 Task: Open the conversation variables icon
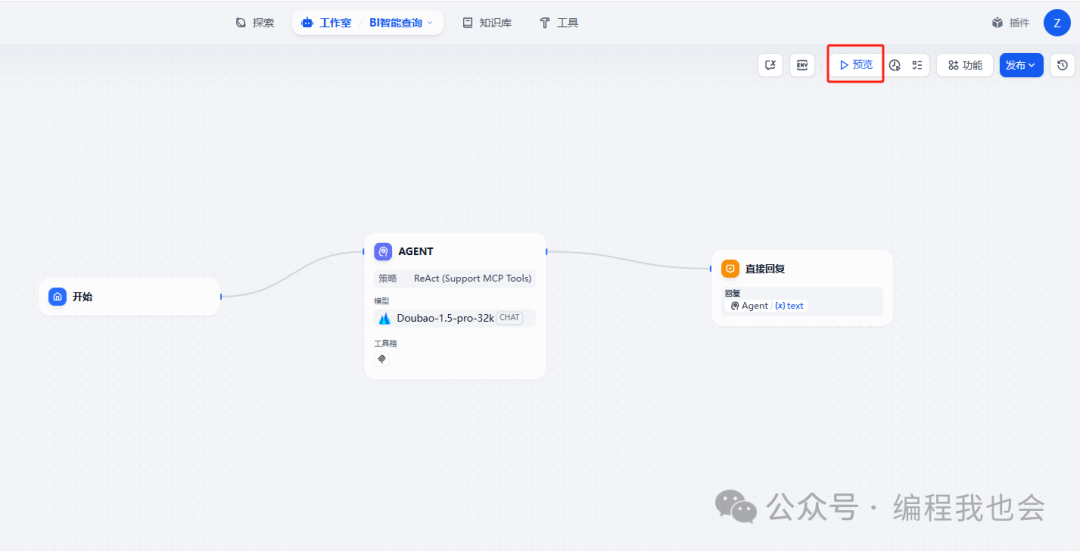(770, 65)
